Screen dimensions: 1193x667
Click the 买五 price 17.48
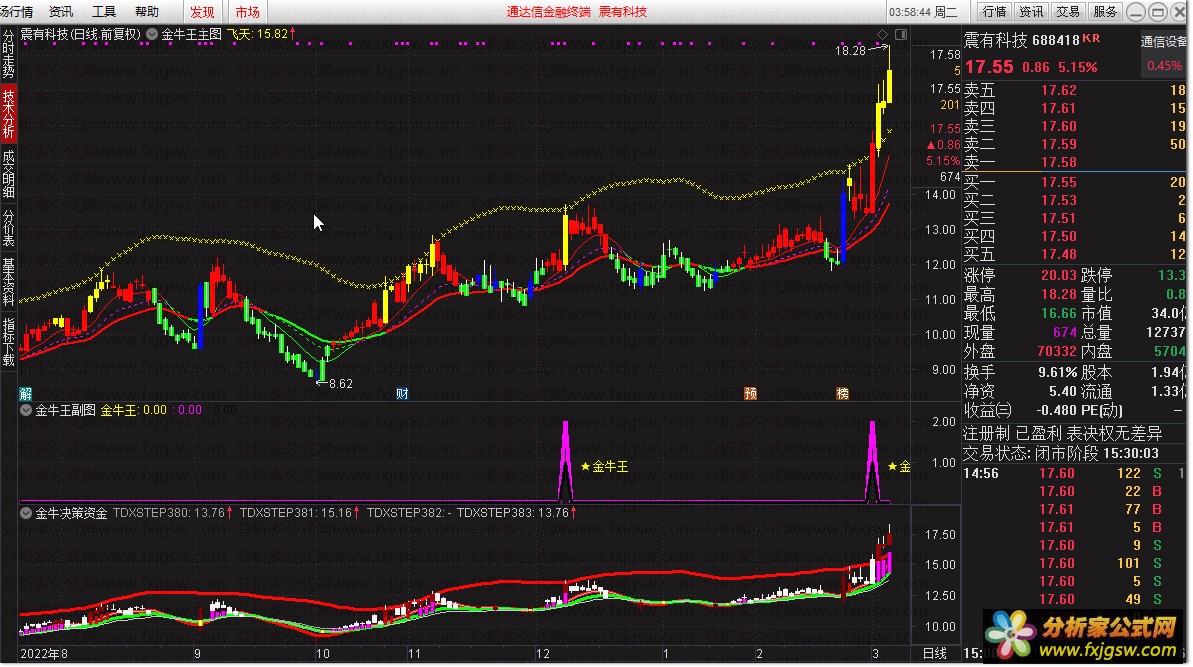pyautogui.click(x=1058, y=254)
